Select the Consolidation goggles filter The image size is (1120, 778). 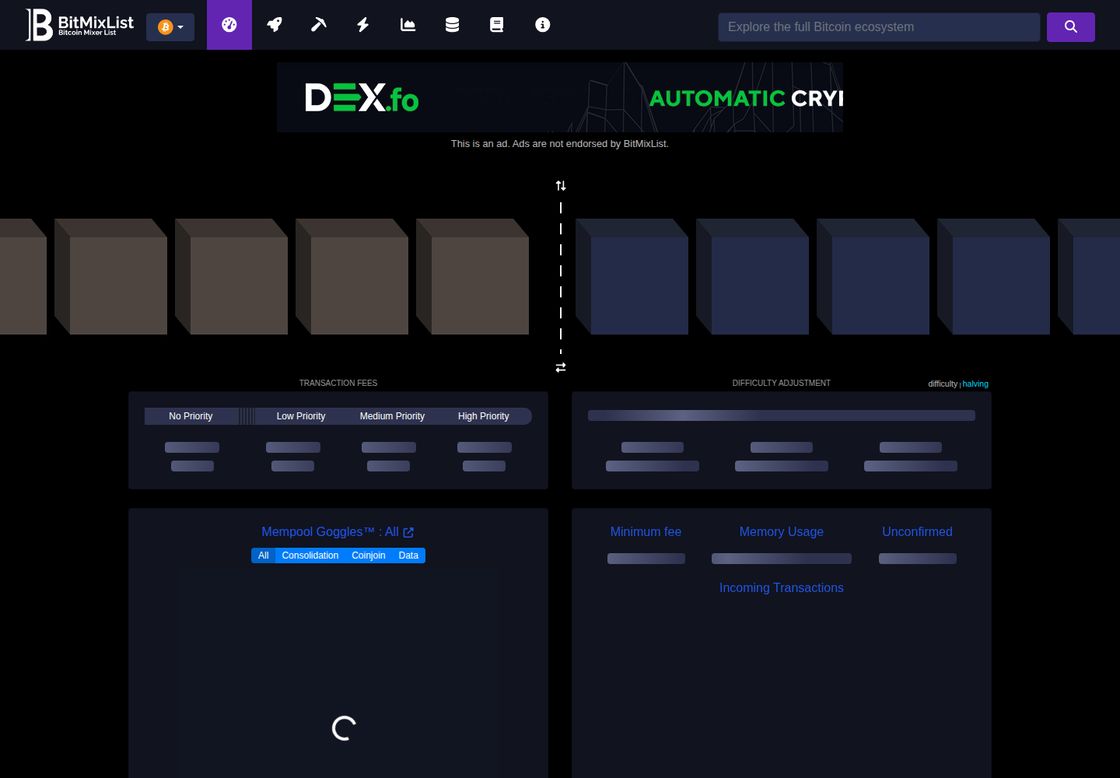point(310,555)
